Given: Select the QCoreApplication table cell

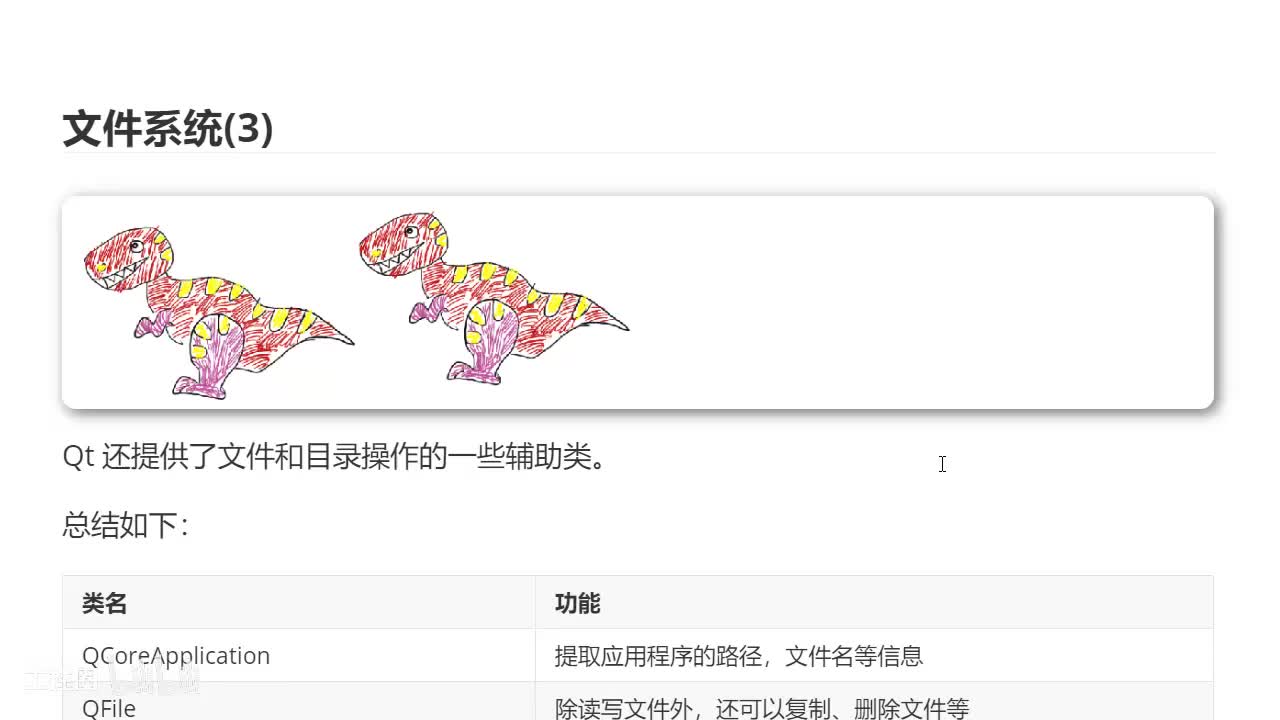Looking at the screenshot, I should 299,656.
